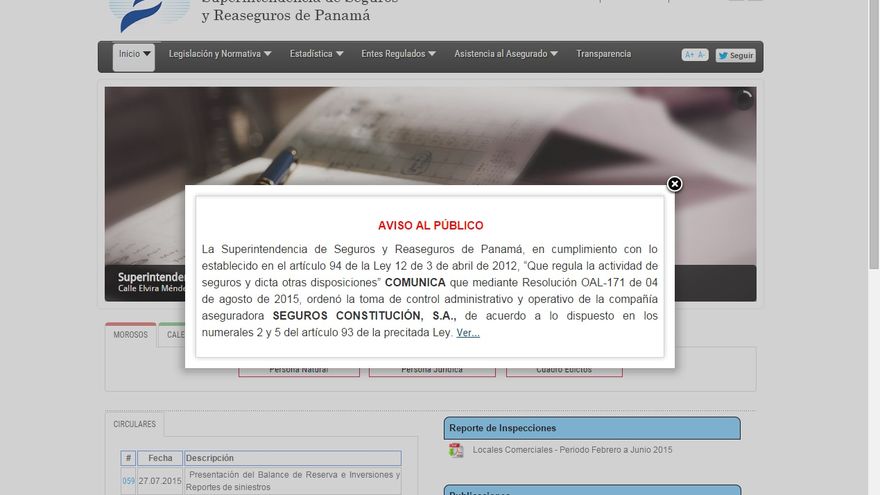This screenshot has width=880, height=495.
Task: Click the Reporte de Inspecciones header
Action: (x=591, y=428)
